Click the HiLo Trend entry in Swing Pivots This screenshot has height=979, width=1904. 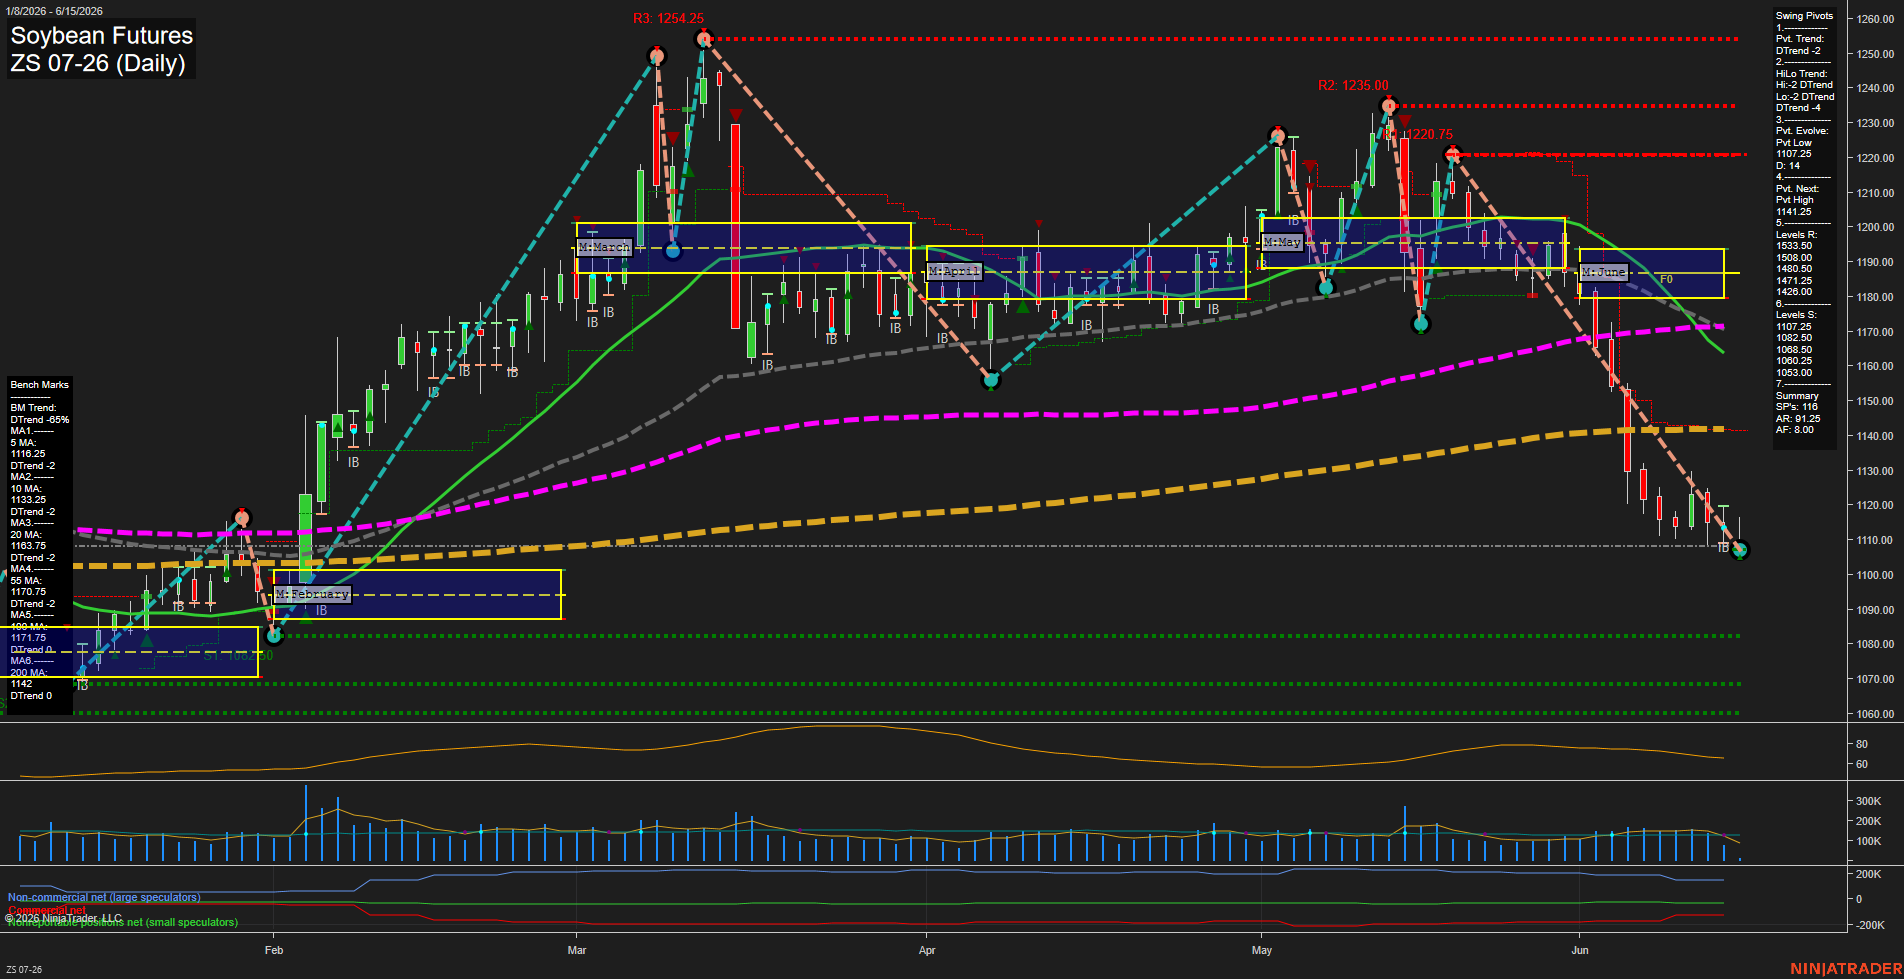1802,74
